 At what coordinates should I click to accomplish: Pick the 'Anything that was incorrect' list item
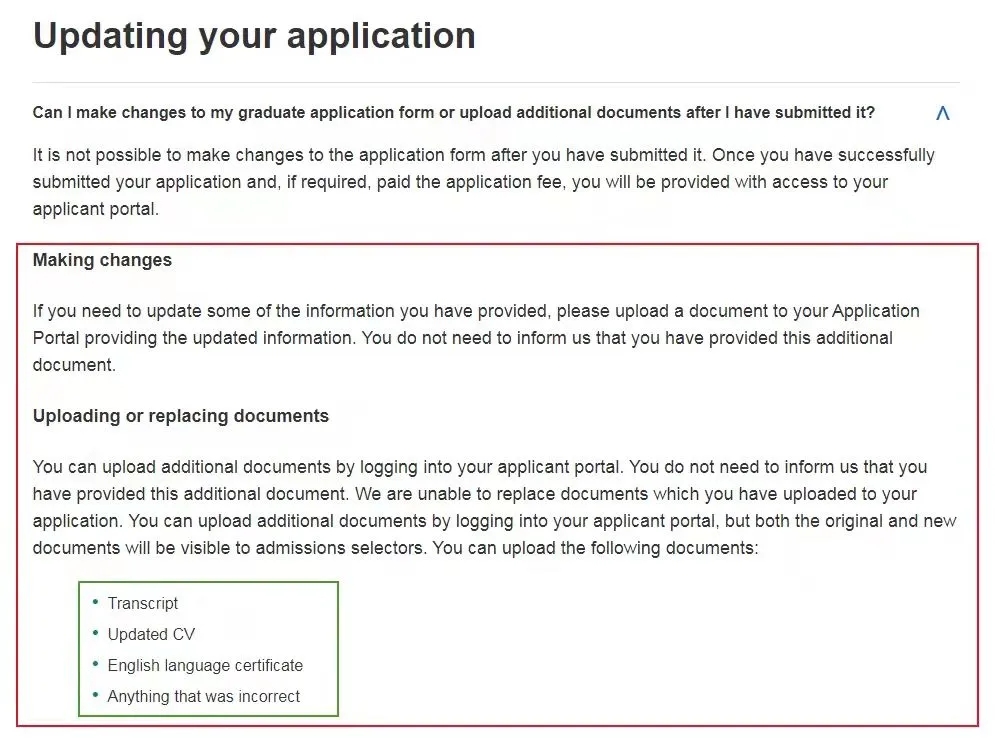[x=204, y=697]
